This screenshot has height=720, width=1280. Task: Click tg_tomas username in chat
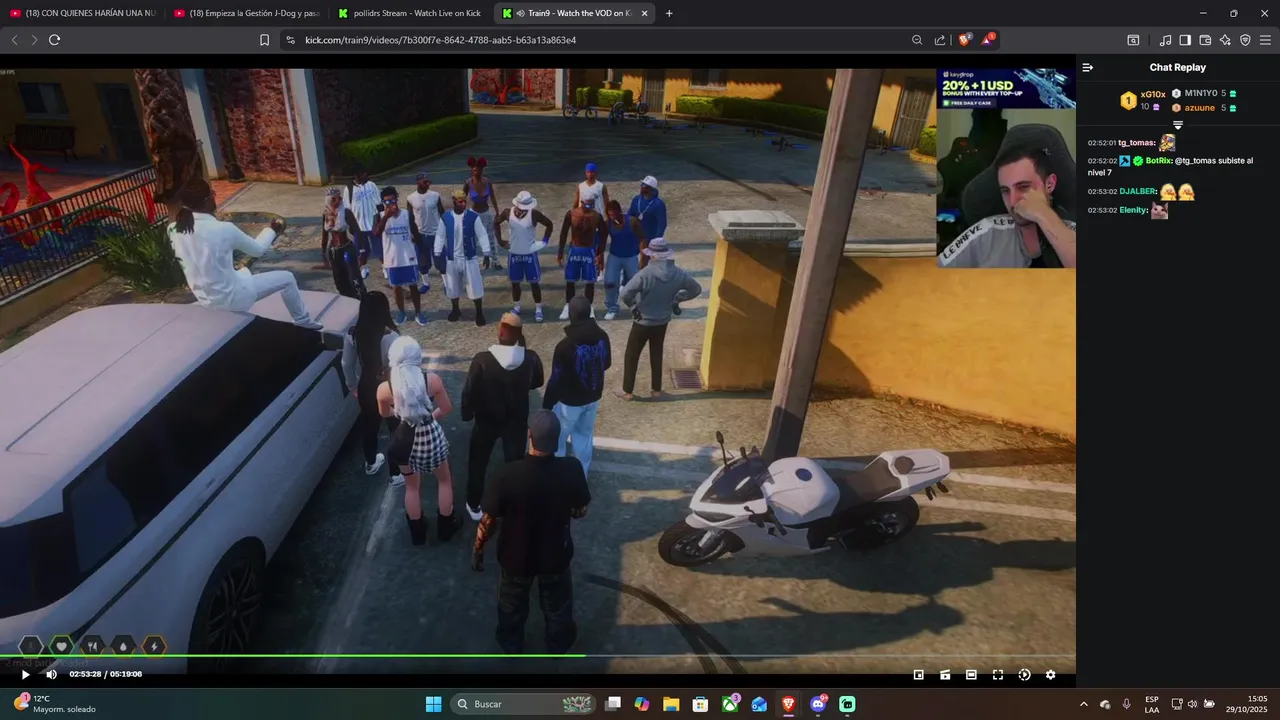1136,143
